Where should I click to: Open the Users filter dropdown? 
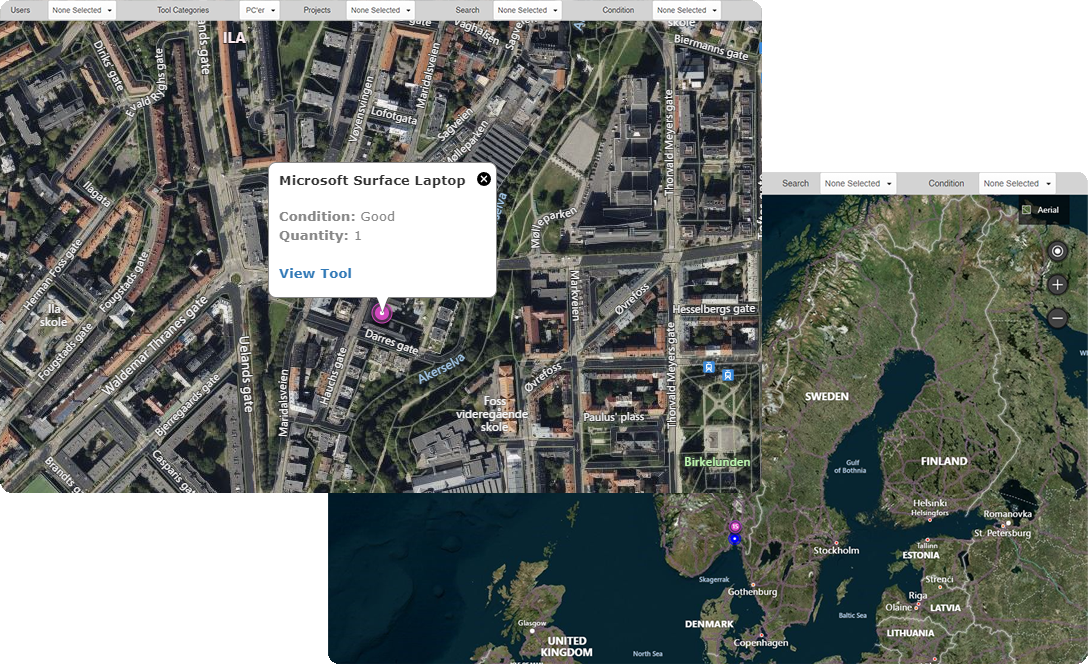point(82,10)
